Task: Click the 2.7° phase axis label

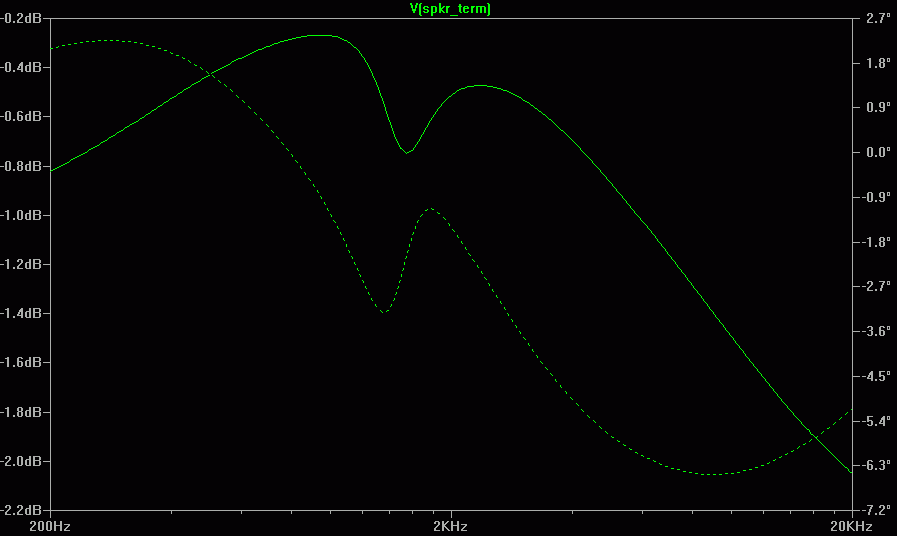Action: [878, 18]
